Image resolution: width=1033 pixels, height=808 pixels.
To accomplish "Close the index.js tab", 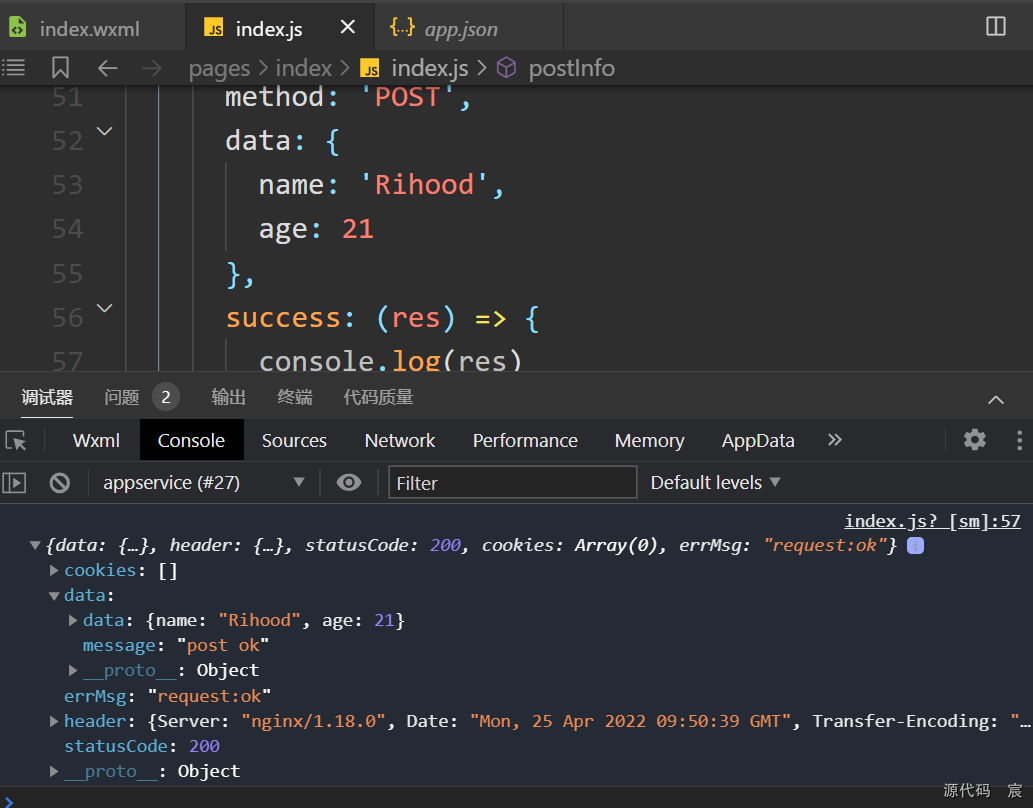I will point(348,27).
